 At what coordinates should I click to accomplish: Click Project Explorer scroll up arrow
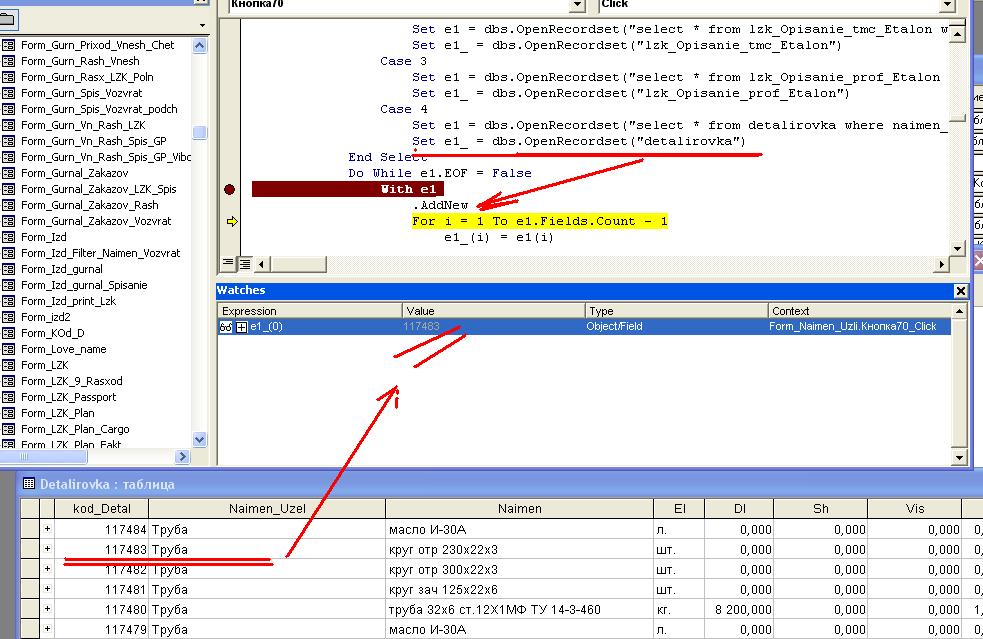[x=199, y=46]
